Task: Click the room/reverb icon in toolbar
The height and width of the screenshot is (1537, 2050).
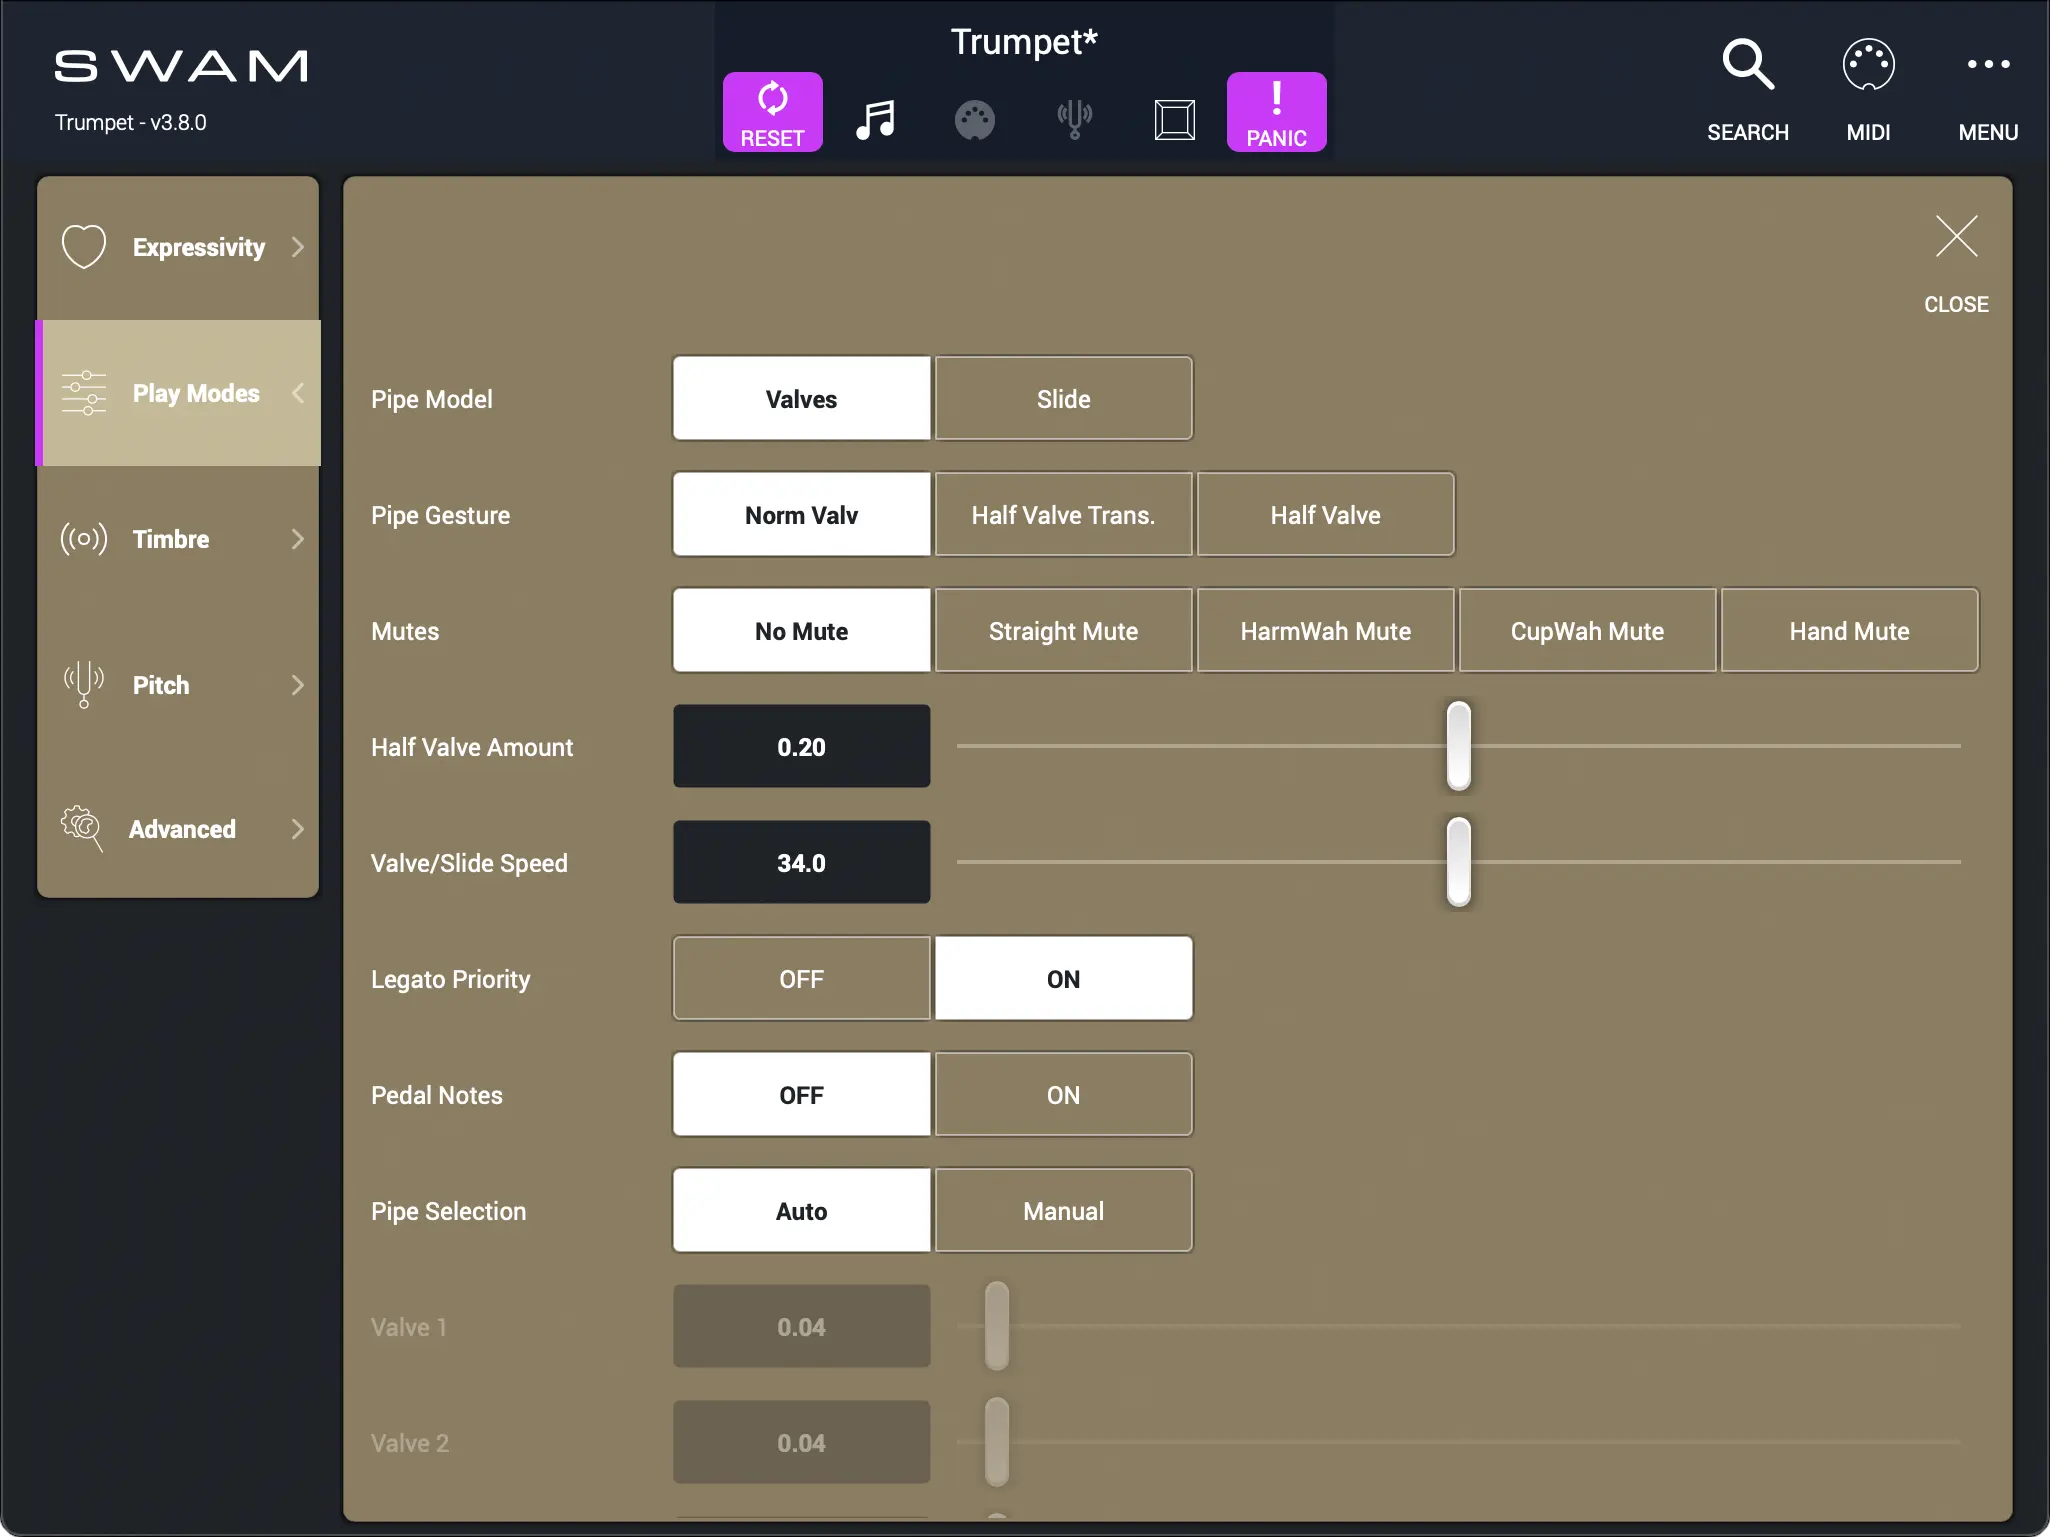Action: [x=1174, y=120]
